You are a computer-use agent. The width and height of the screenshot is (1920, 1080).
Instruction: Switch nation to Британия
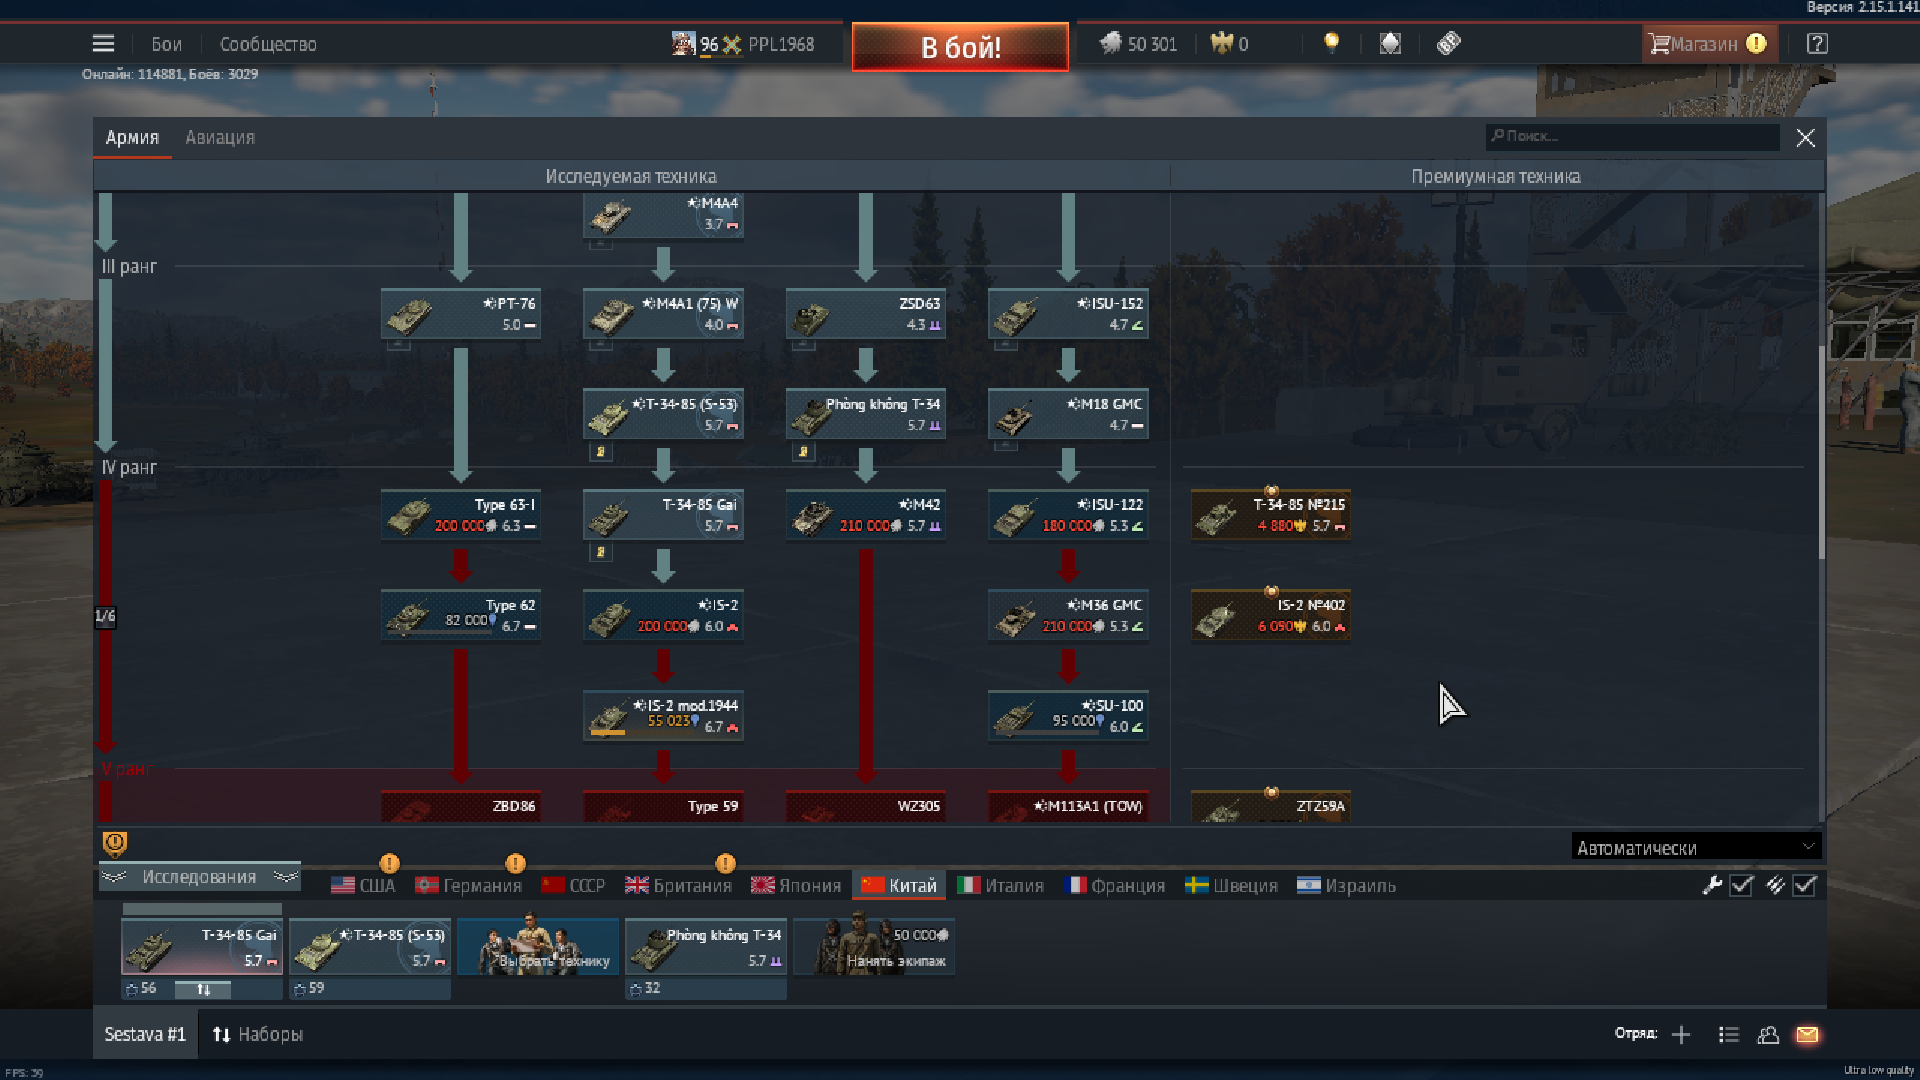(679, 885)
